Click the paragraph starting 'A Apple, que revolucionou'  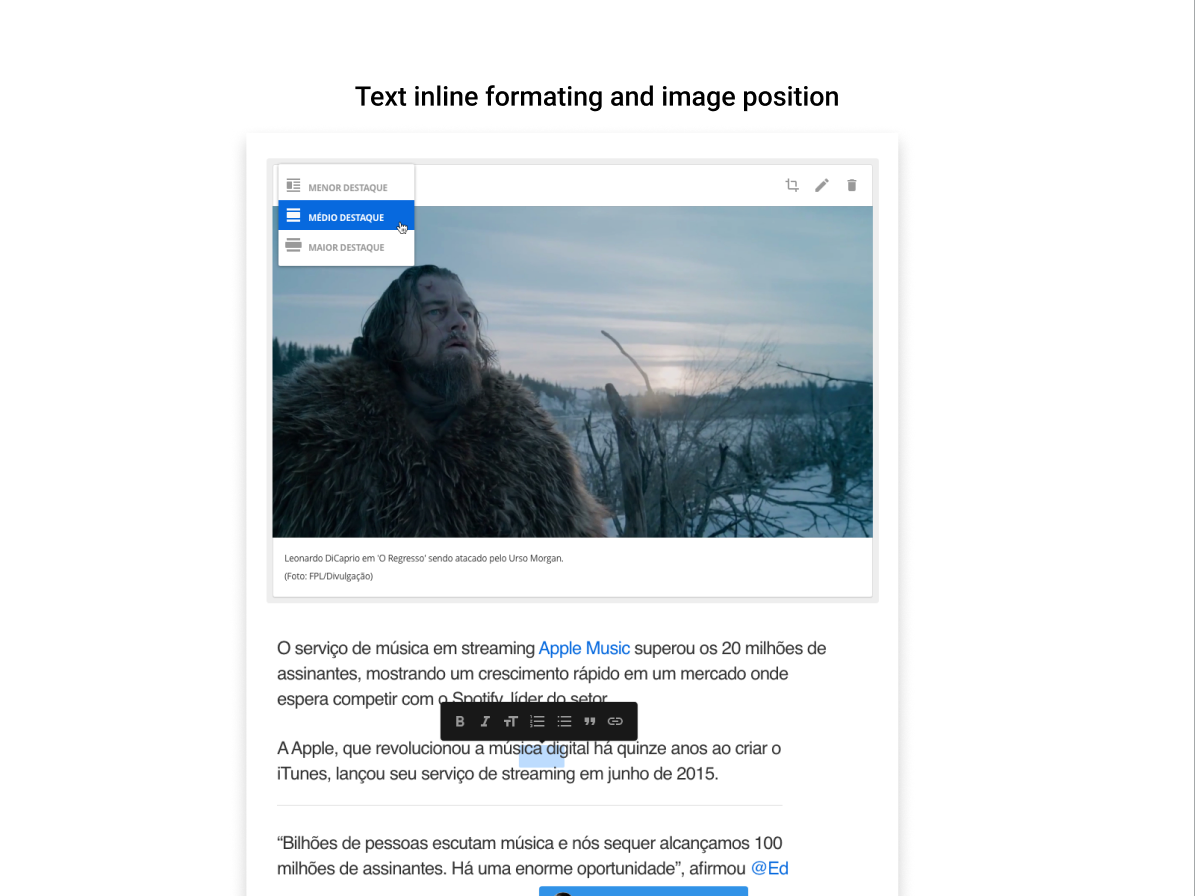coord(529,761)
